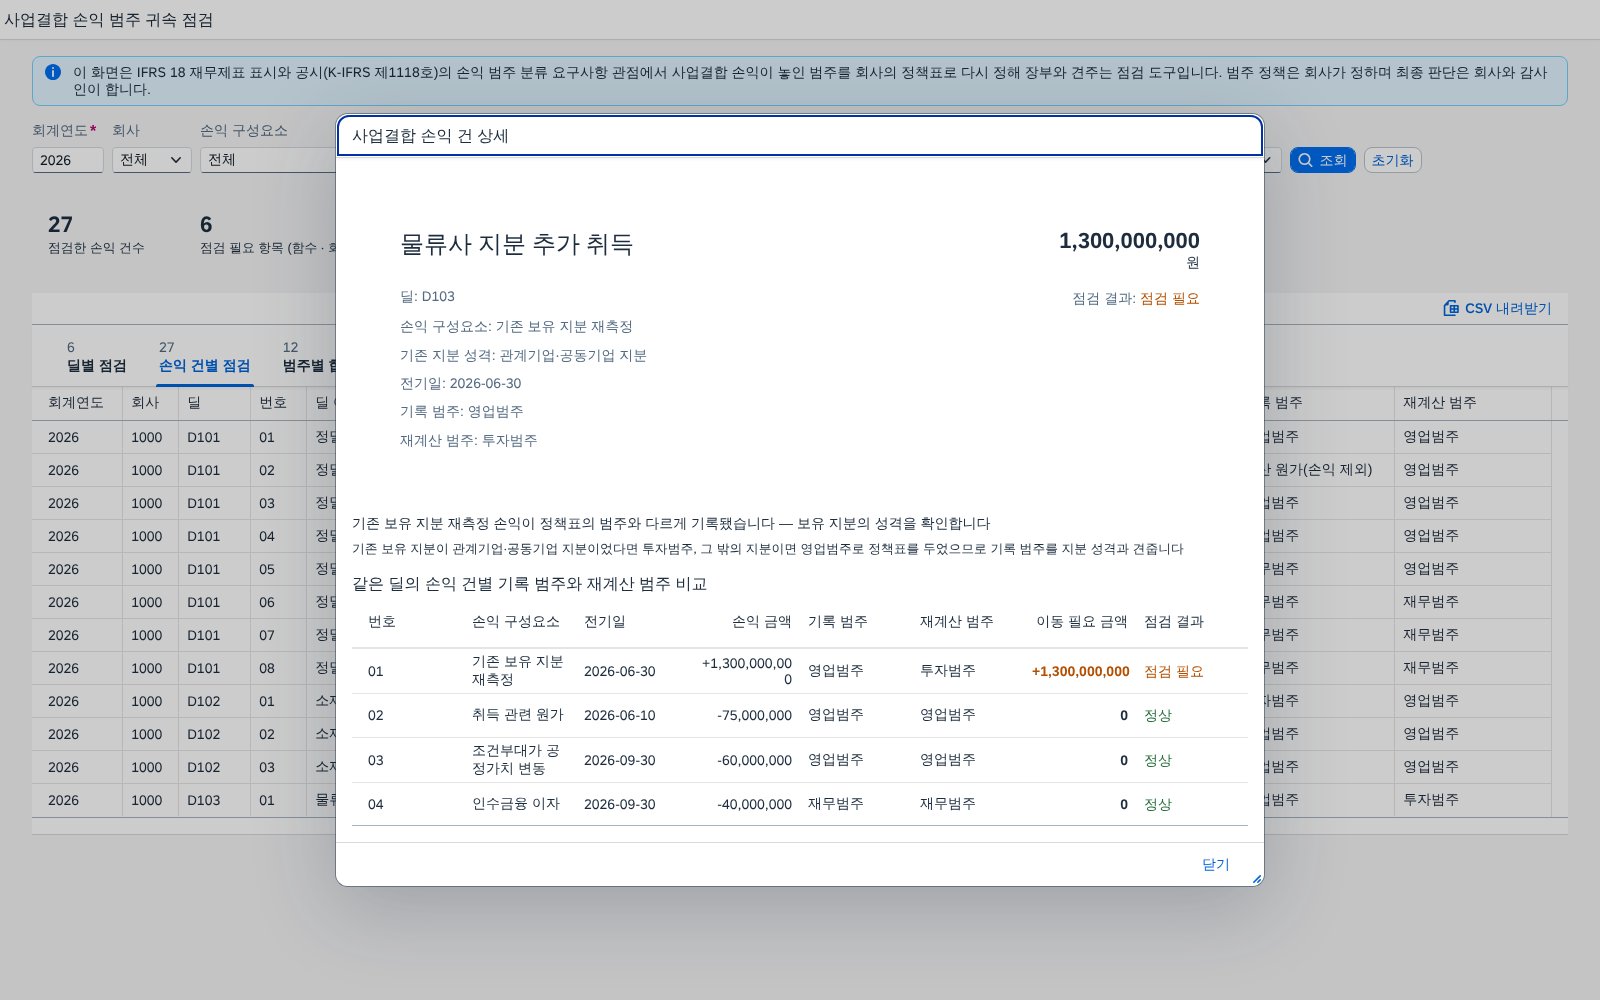Click row 03 조건부대가 공정가치 변동 cell
1600x1000 pixels.
click(516, 760)
